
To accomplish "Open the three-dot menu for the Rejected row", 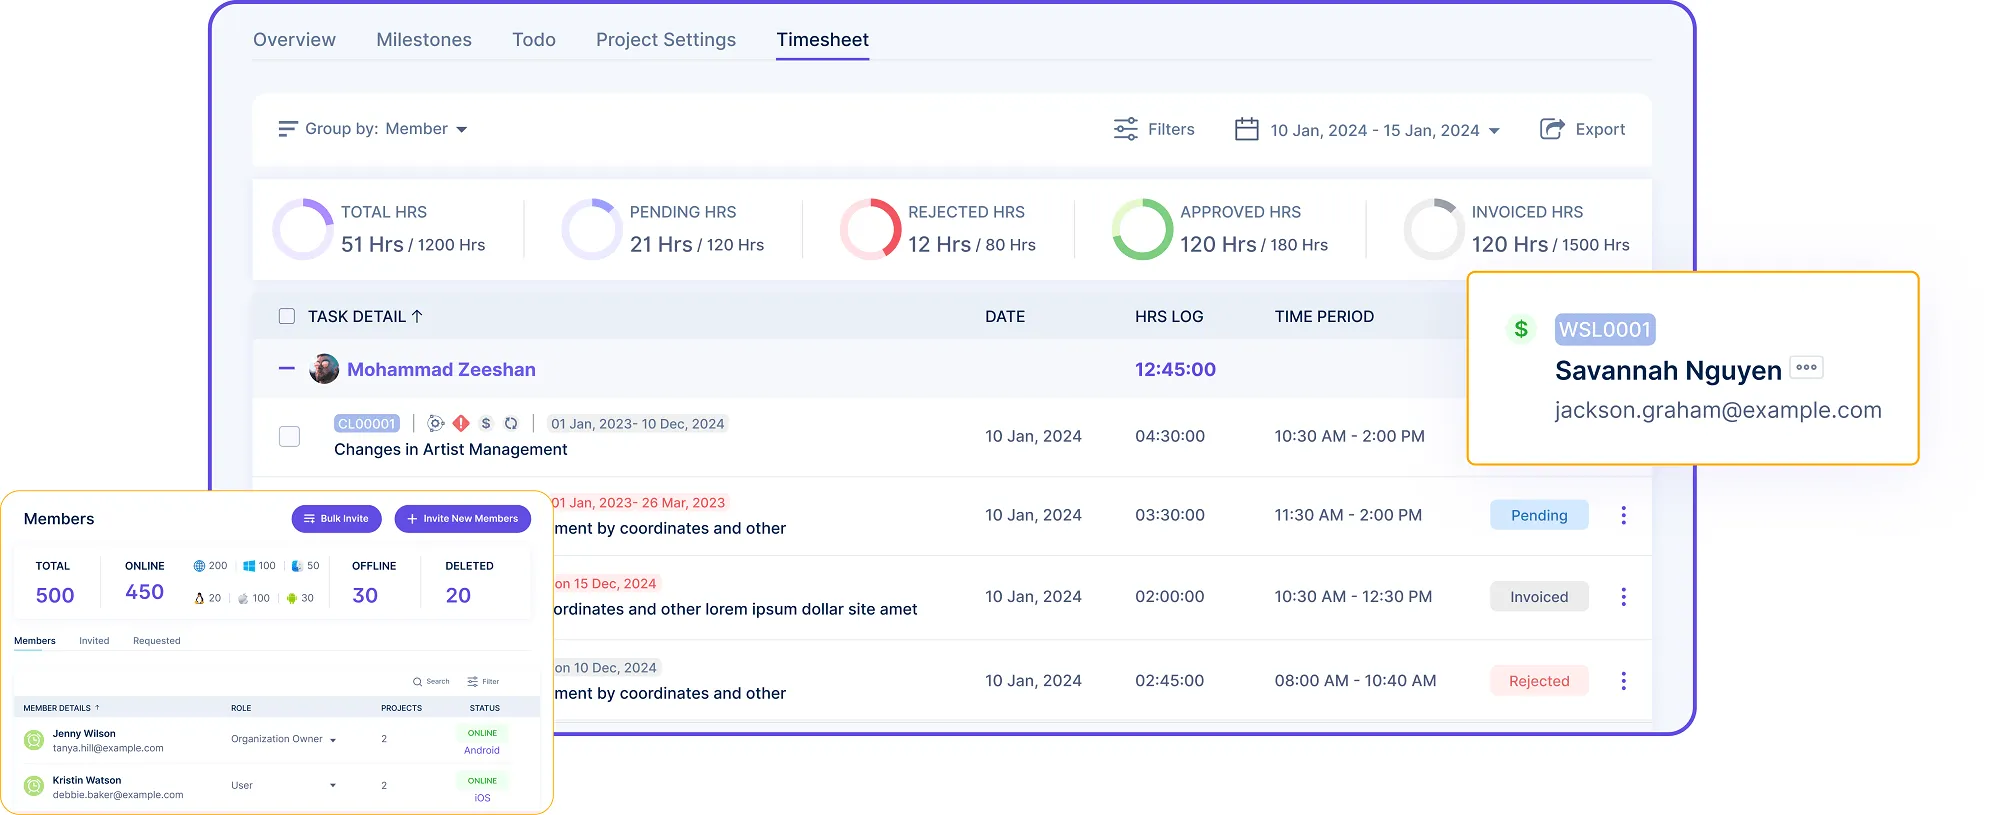I will pos(1623,681).
